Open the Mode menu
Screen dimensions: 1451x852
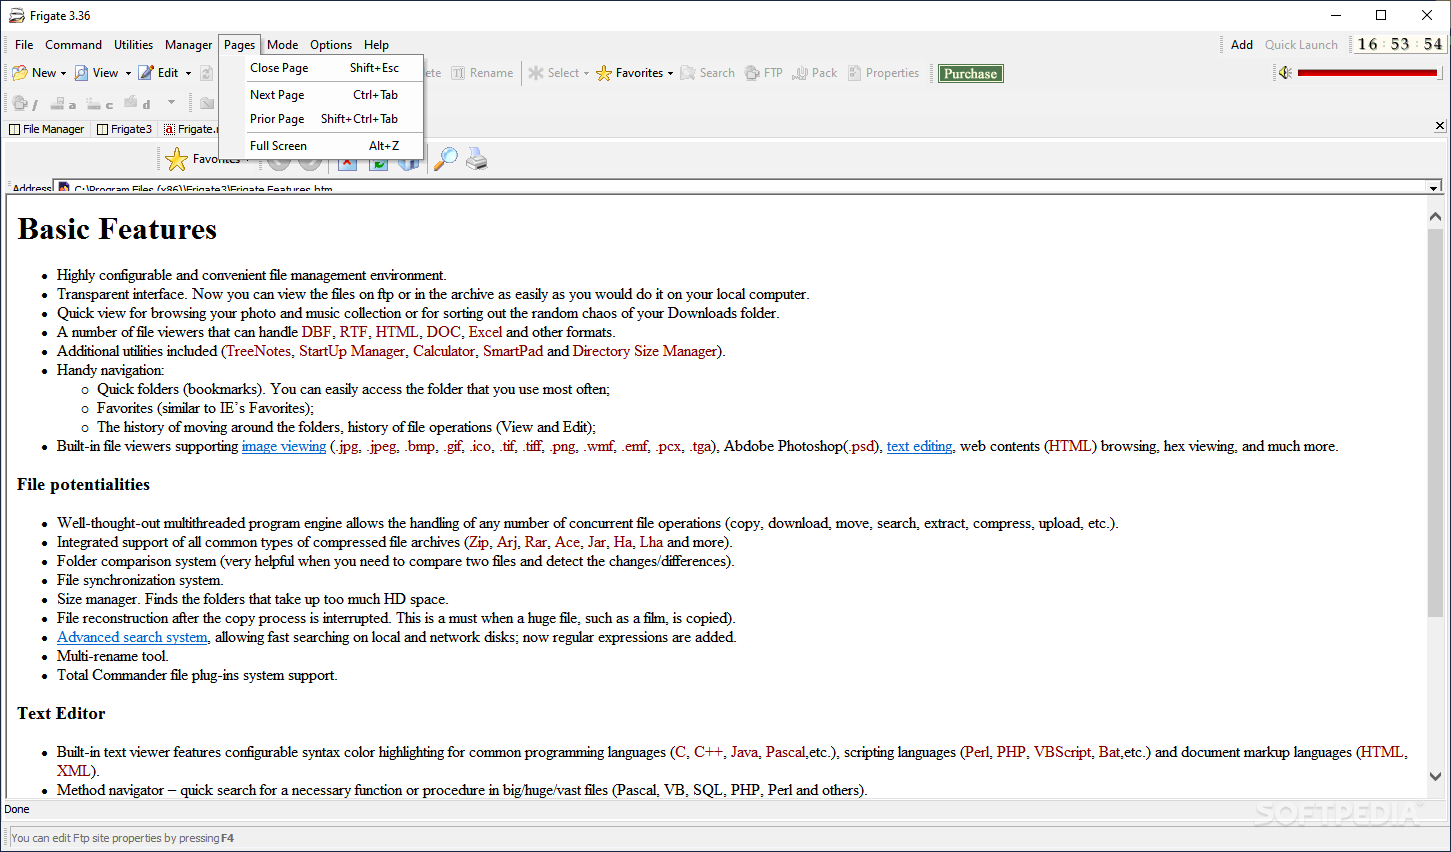282,45
